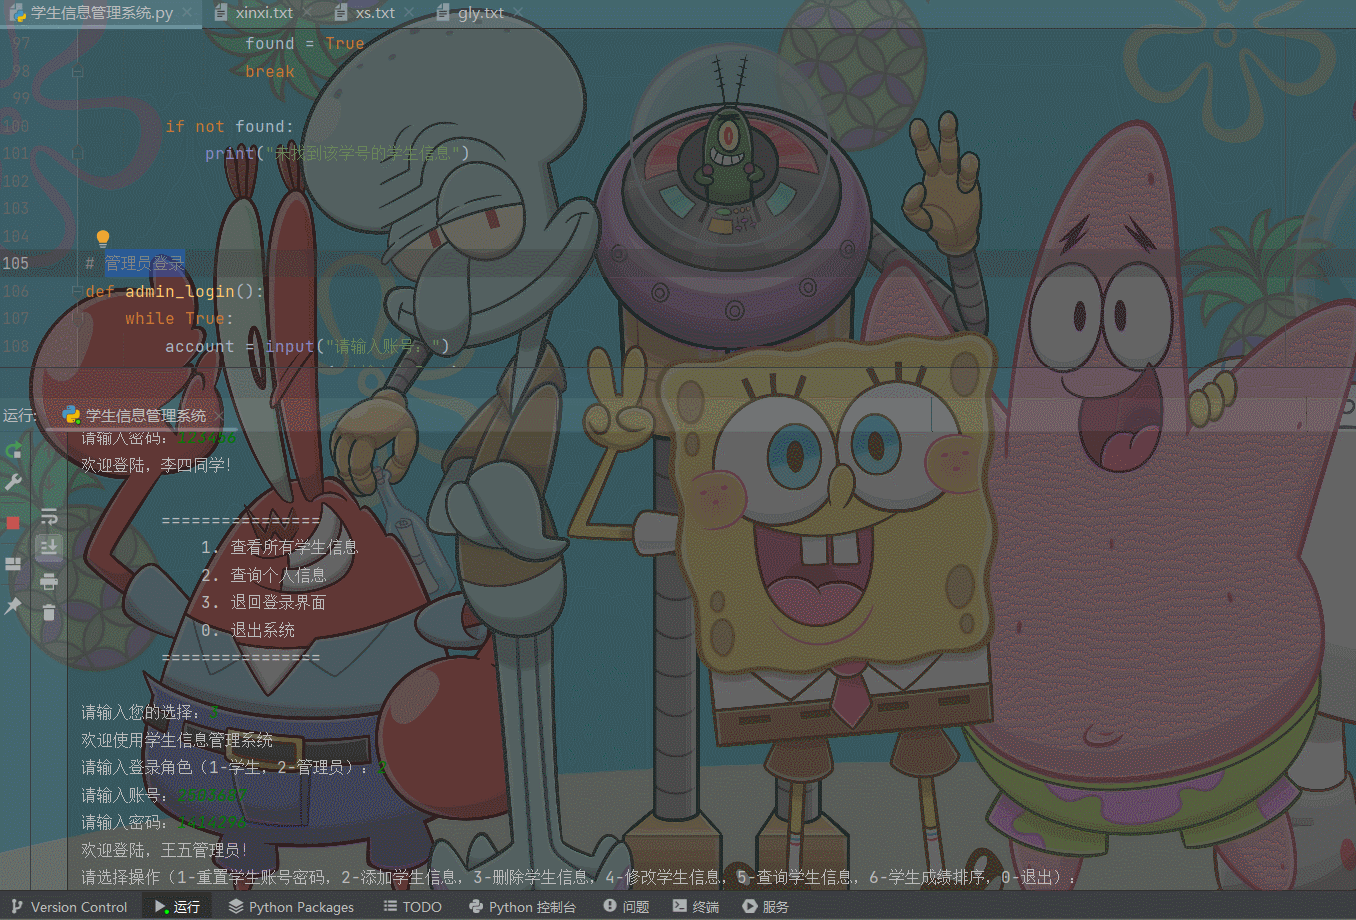
Task: Switch to the gly.txt editor tab
Action: 480,13
